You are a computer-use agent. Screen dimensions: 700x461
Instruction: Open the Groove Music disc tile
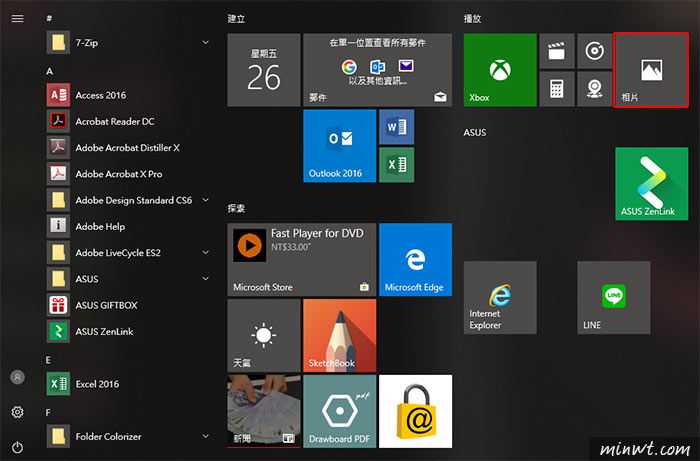pos(595,51)
